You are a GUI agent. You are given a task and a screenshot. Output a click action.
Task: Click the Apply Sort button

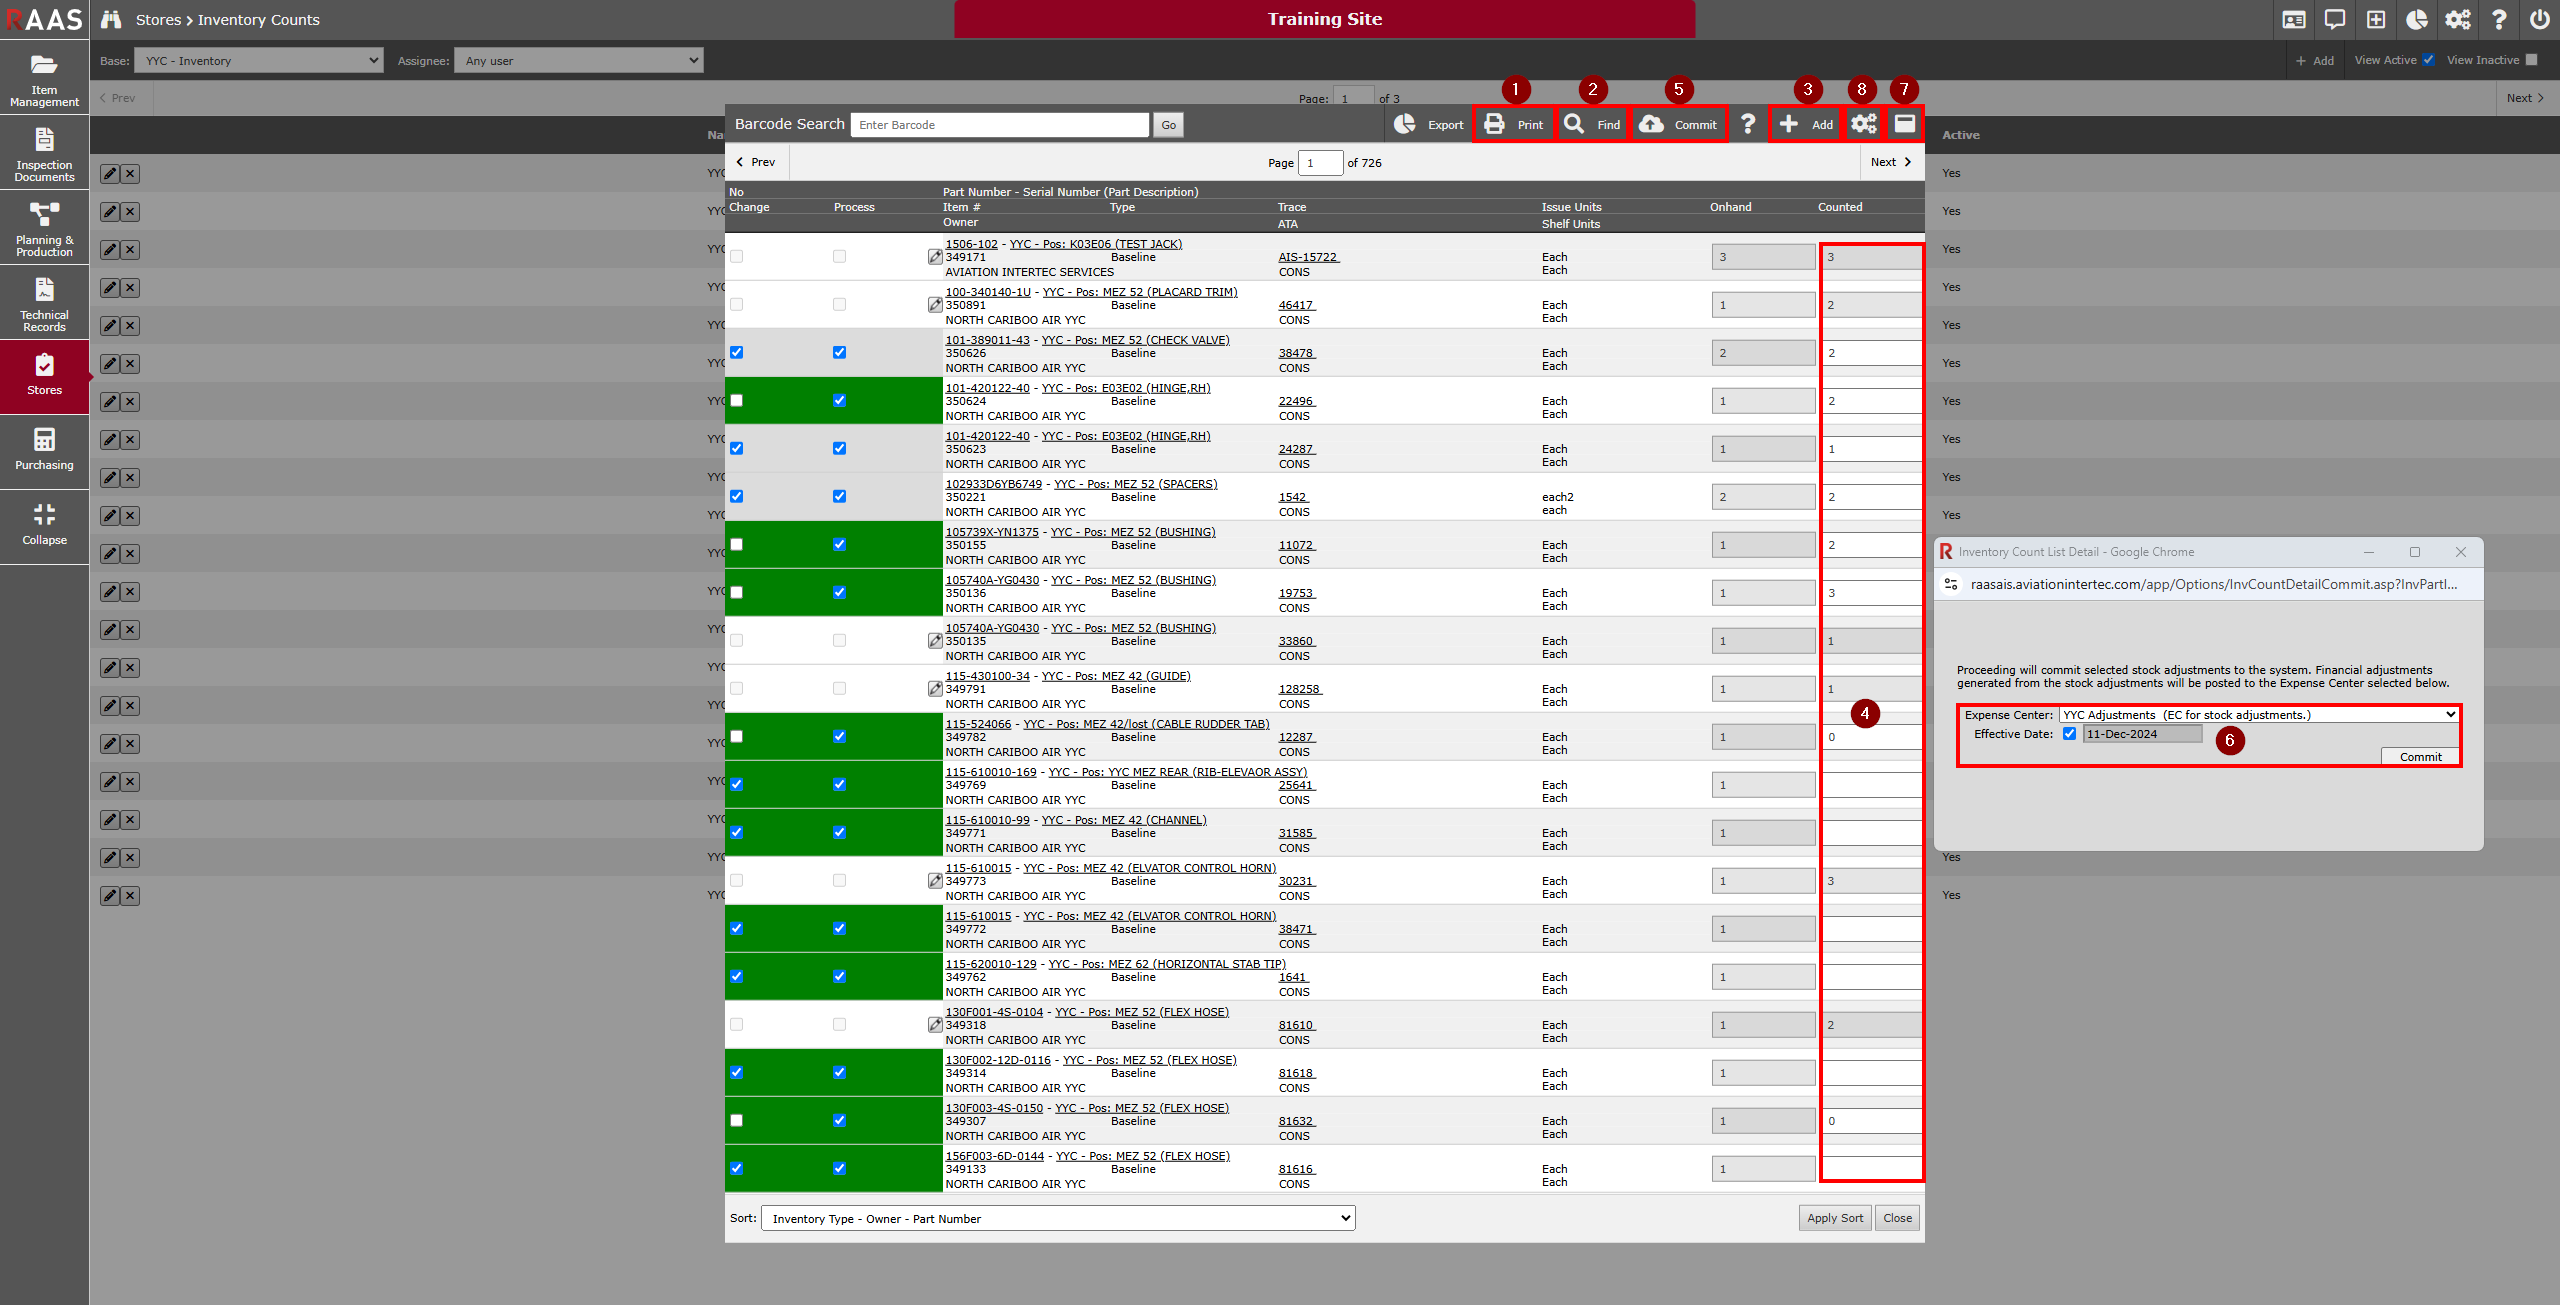point(1834,1218)
